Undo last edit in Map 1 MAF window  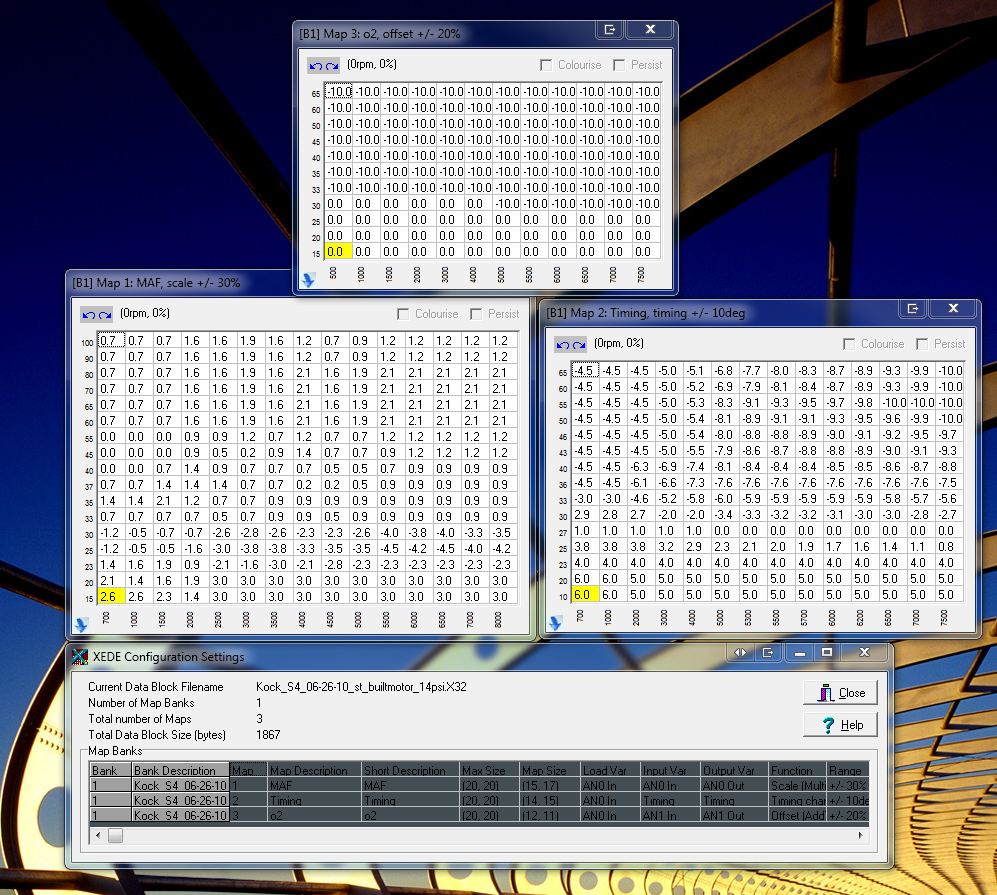(x=88, y=315)
